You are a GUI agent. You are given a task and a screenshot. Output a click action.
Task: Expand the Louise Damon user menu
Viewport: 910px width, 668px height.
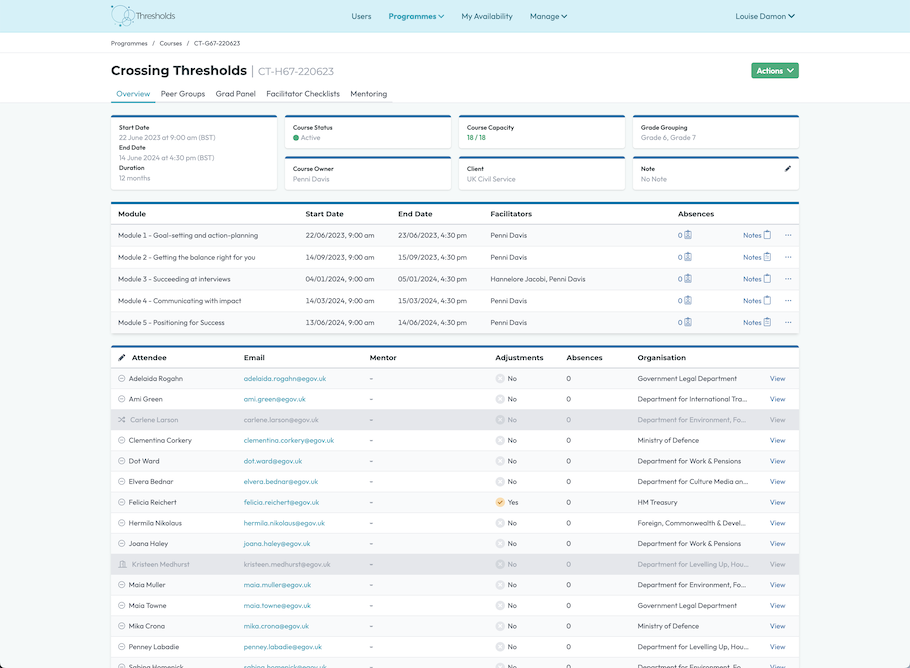click(765, 16)
